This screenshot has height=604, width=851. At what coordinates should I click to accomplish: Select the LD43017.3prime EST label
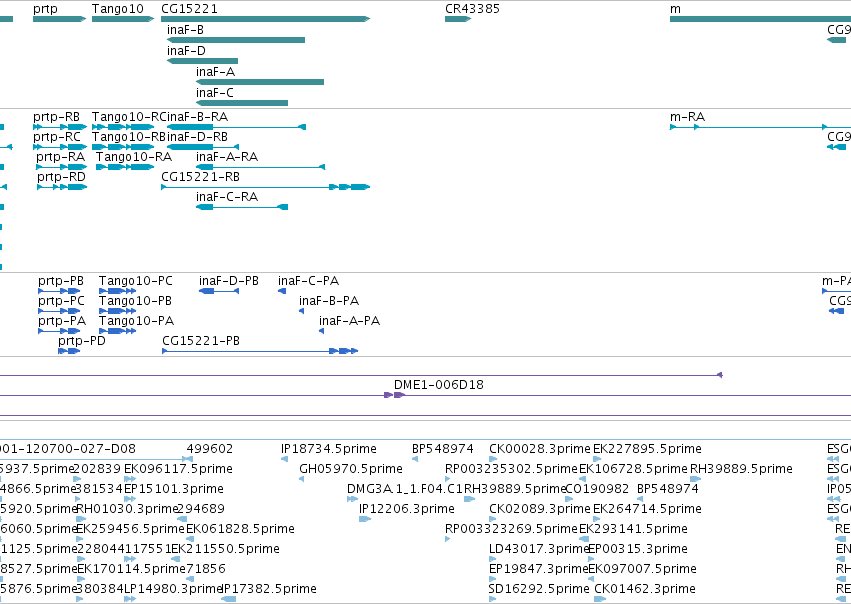539,549
